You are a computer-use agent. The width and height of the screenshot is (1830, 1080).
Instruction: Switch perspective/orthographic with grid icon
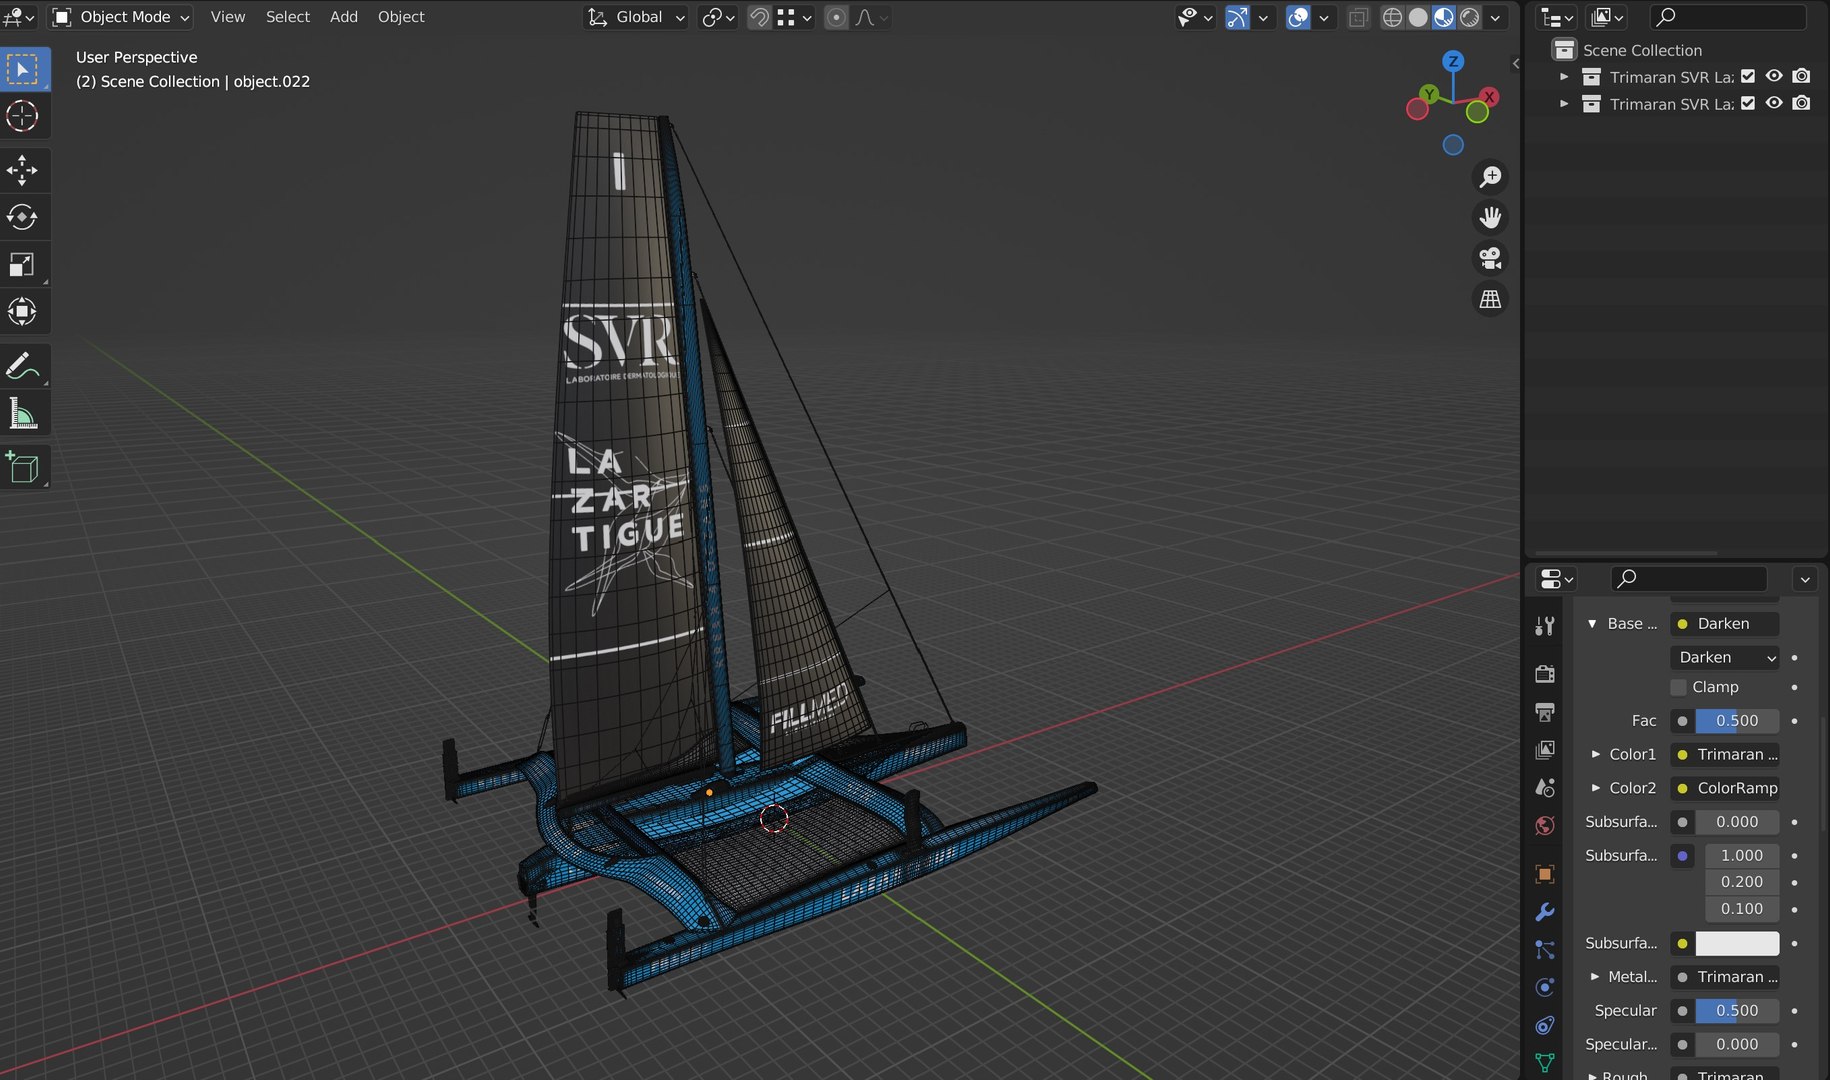point(1490,299)
